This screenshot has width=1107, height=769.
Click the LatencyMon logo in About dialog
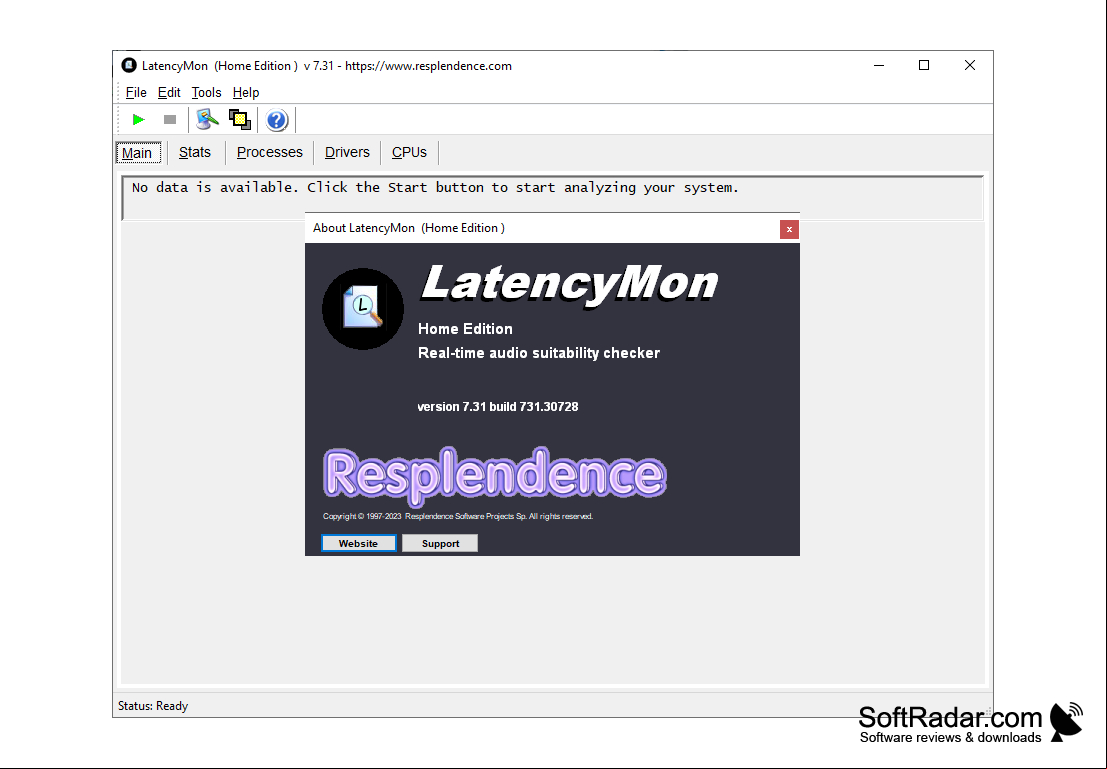363,309
